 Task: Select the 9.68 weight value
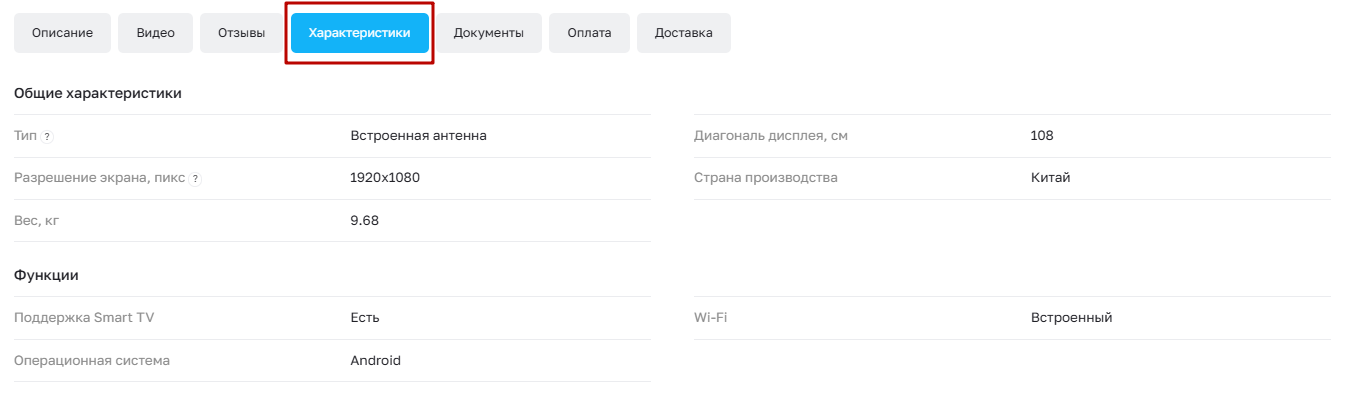click(x=364, y=220)
